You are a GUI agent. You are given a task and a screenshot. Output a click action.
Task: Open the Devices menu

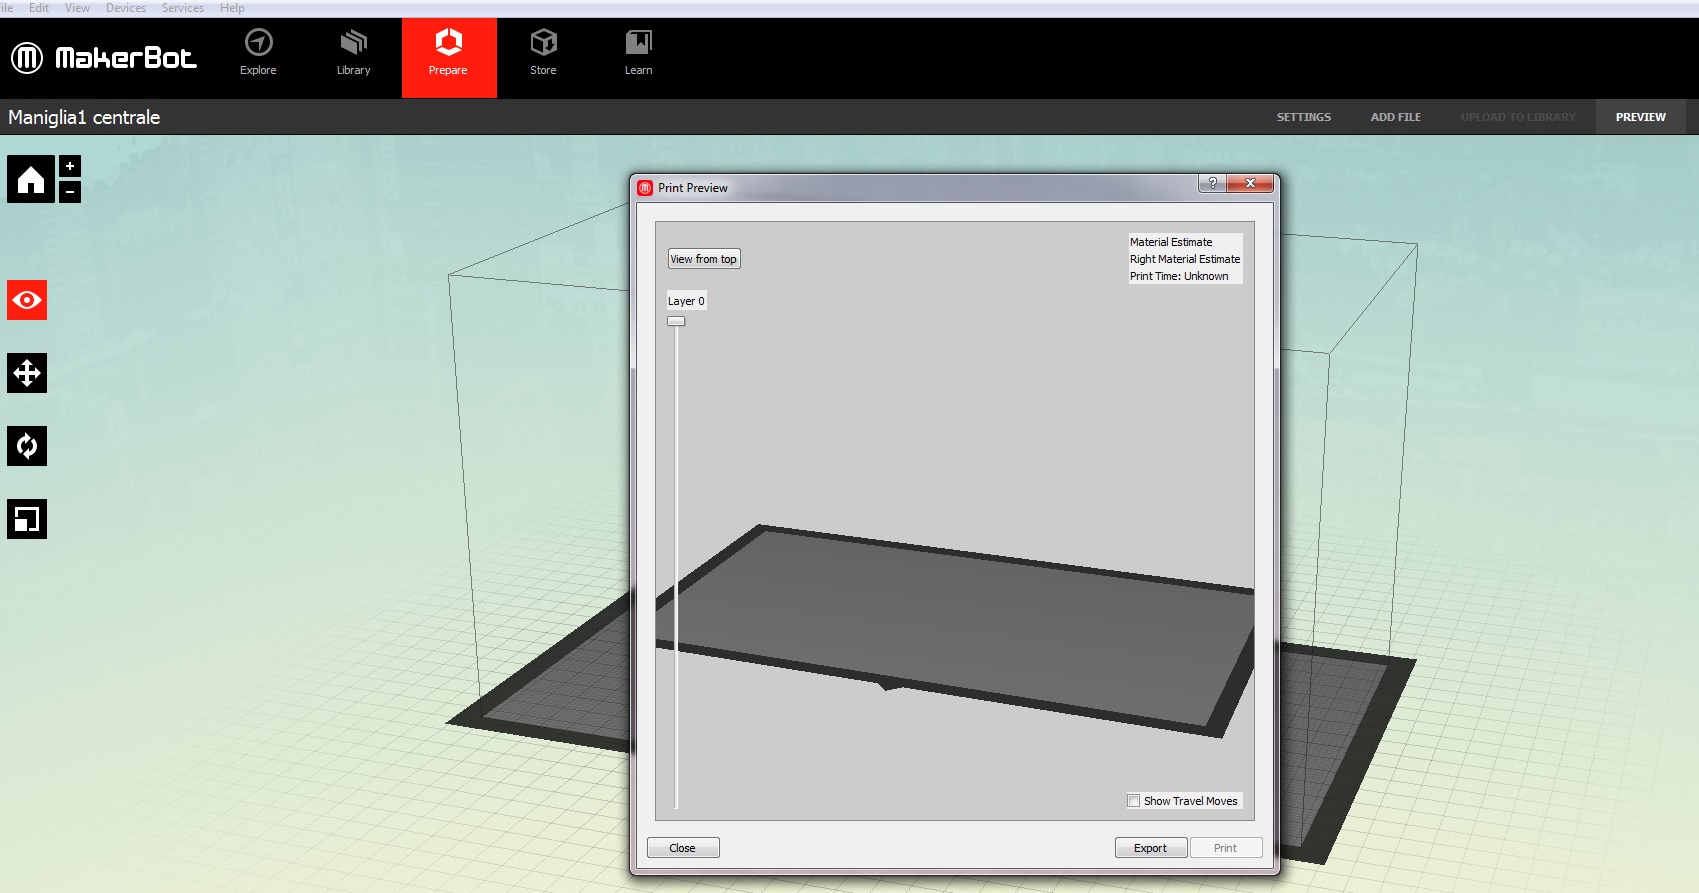click(126, 8)
